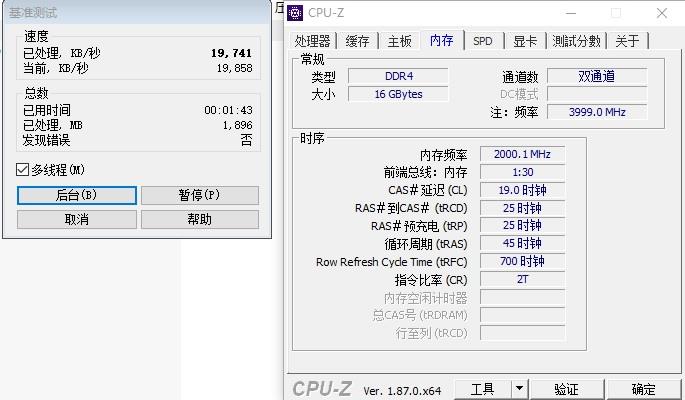Image resolution: width=685 pixels, height=400 pixels.
Task: Click the 基准测试 window title
Action: point(33,13)
